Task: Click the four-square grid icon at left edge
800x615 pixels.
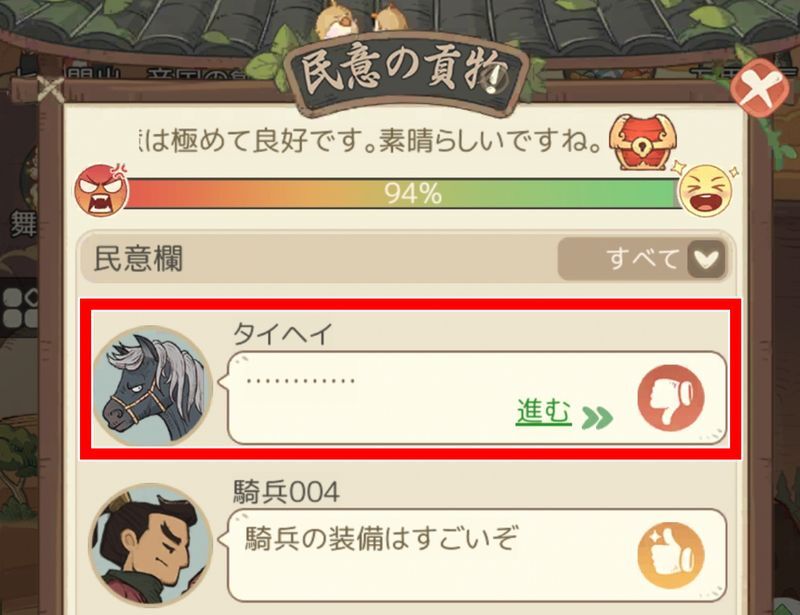Action: [x=19, y=308]
